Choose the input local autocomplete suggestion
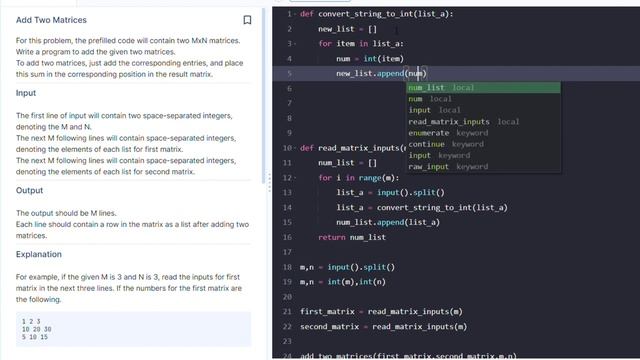 [x=483, y=110]
